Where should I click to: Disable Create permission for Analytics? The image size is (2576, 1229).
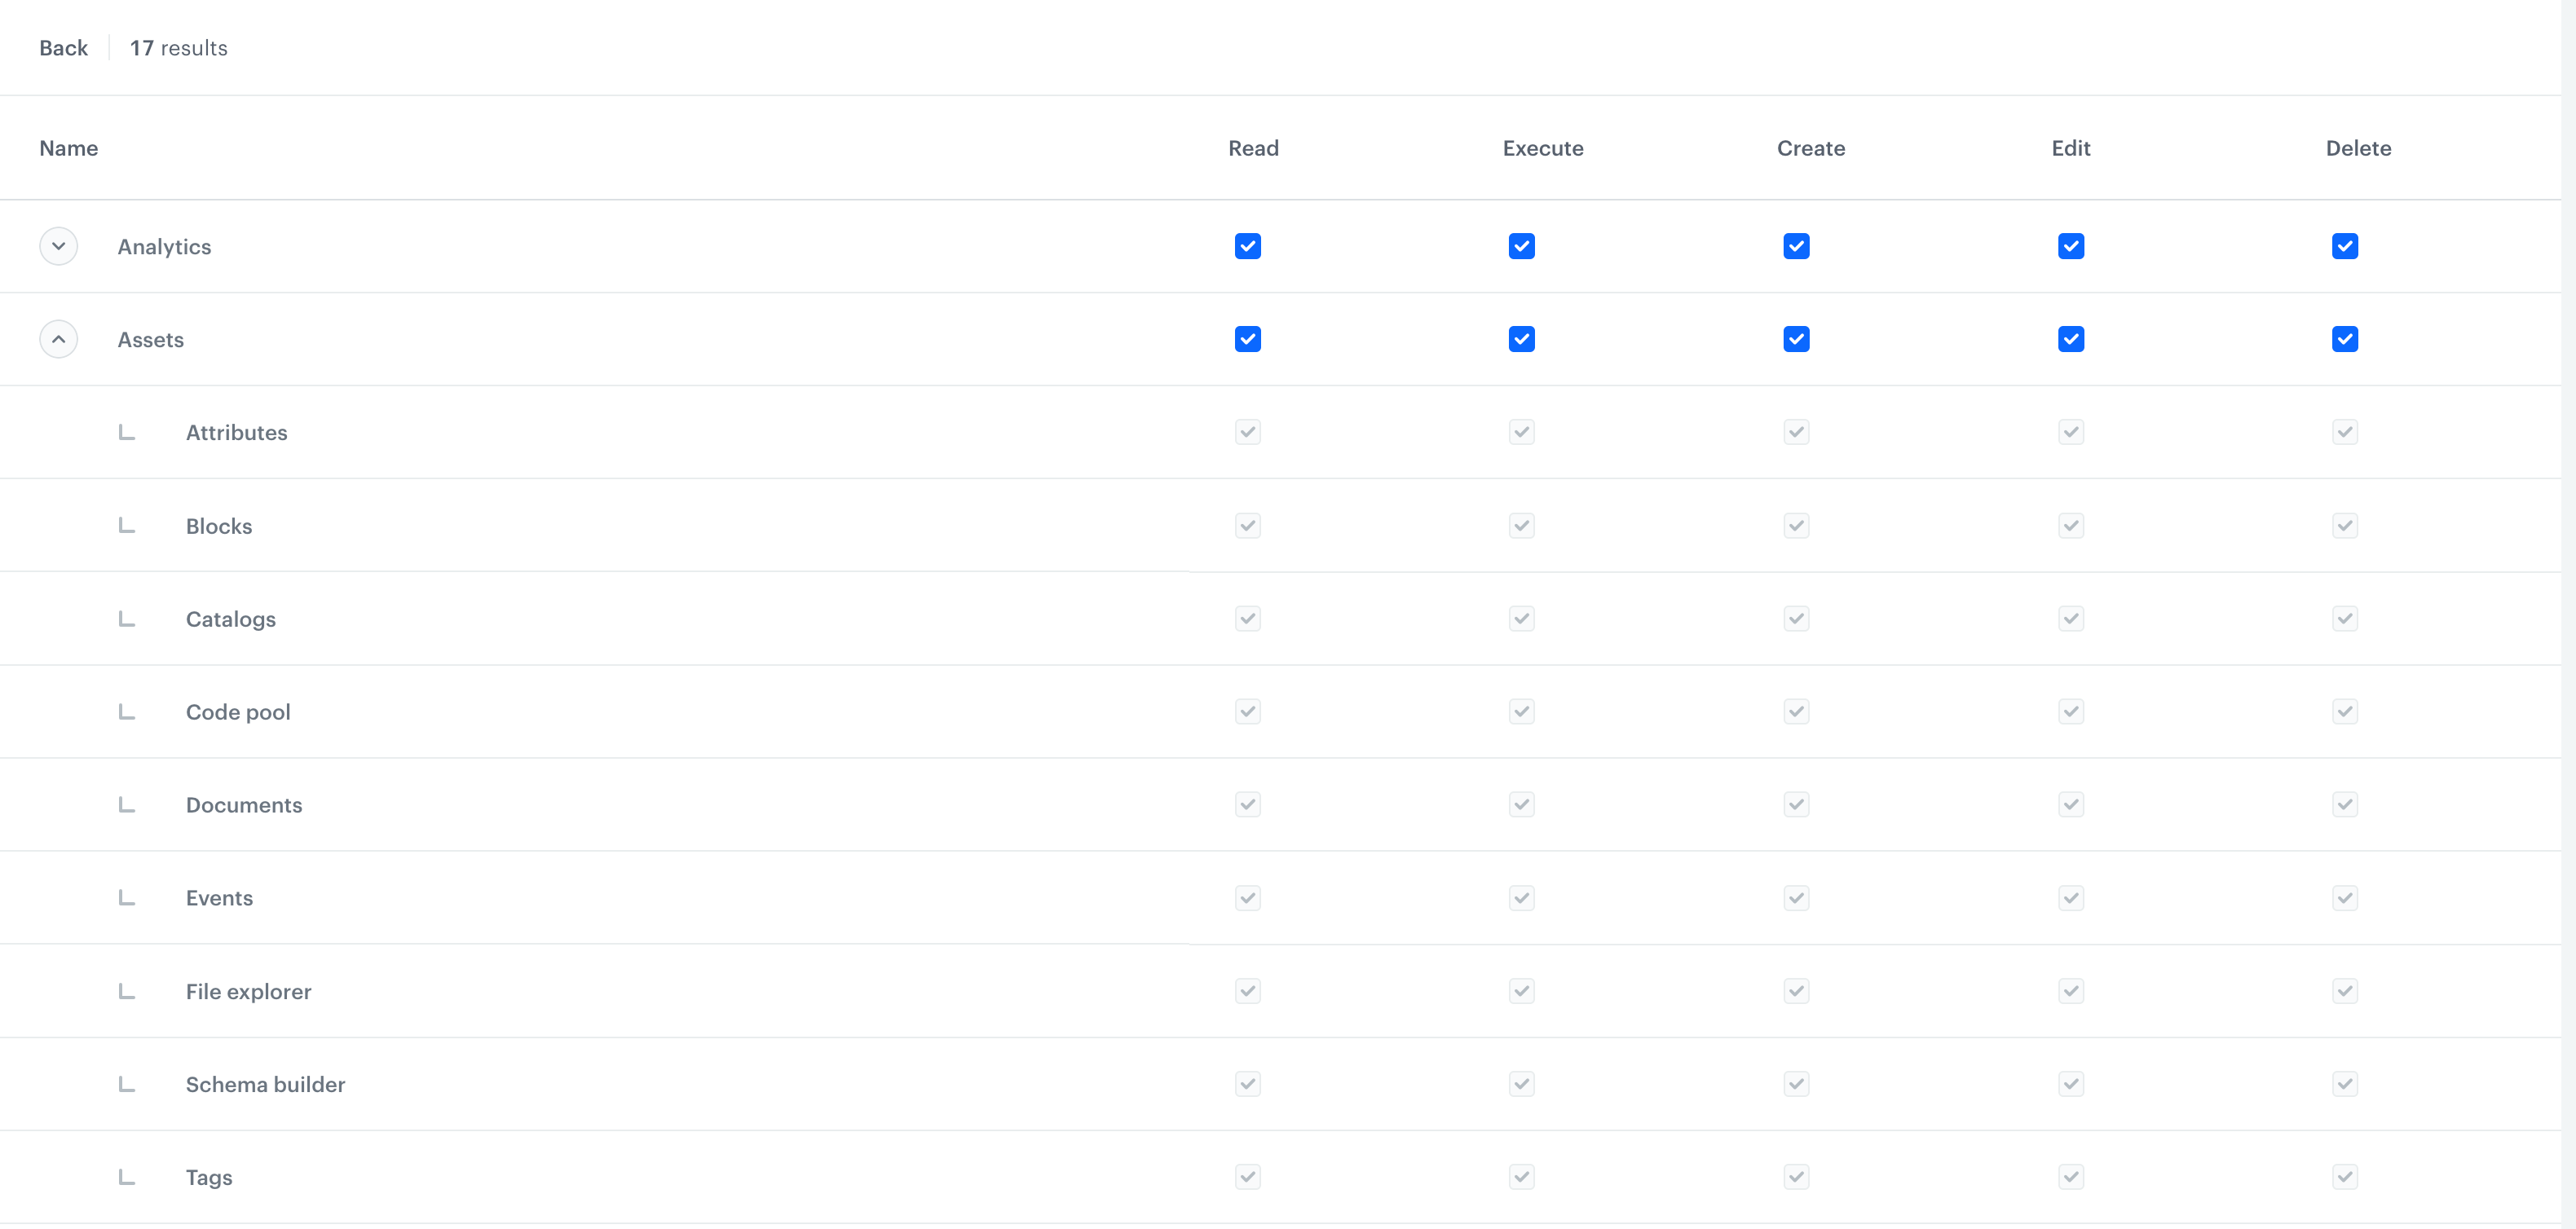tap(1795, 245)
